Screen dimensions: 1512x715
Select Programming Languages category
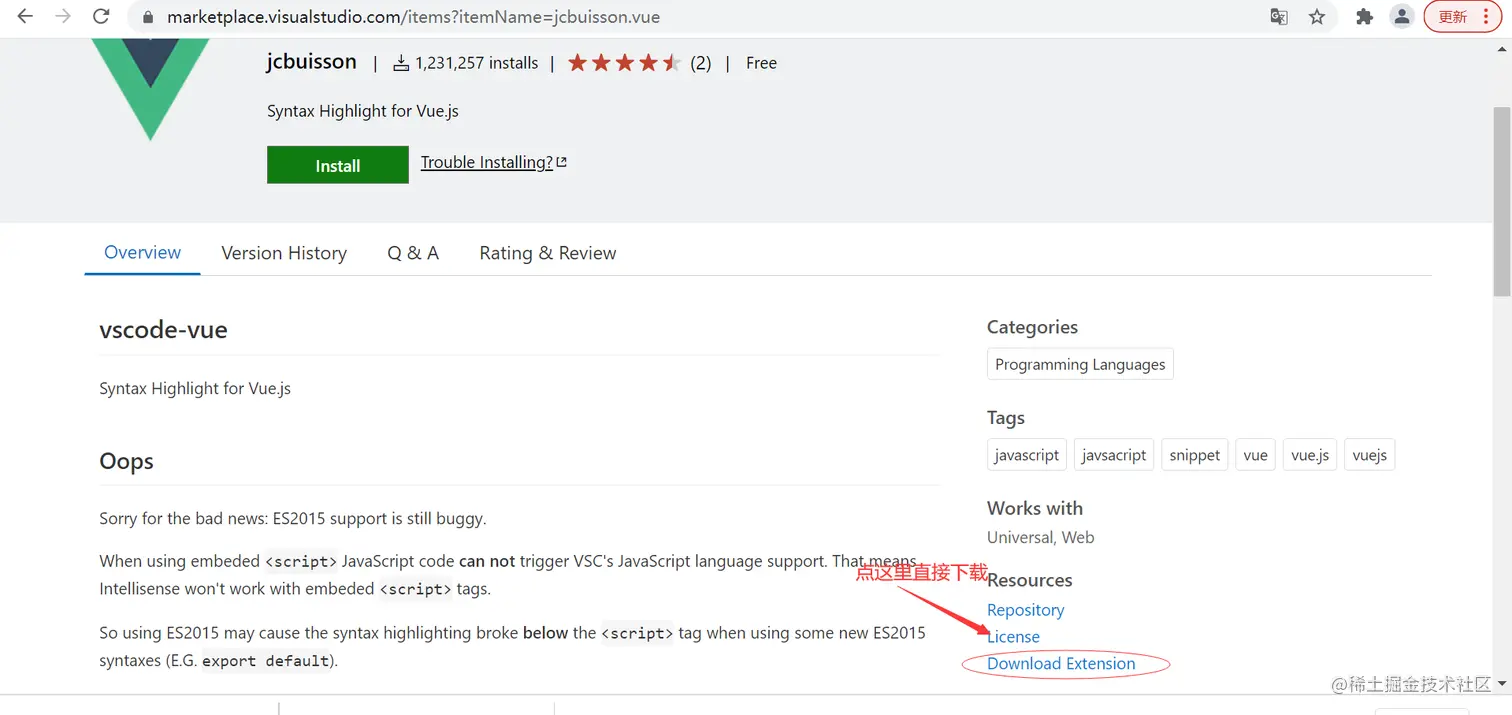pyautogui.click(x=1080, y=364)
